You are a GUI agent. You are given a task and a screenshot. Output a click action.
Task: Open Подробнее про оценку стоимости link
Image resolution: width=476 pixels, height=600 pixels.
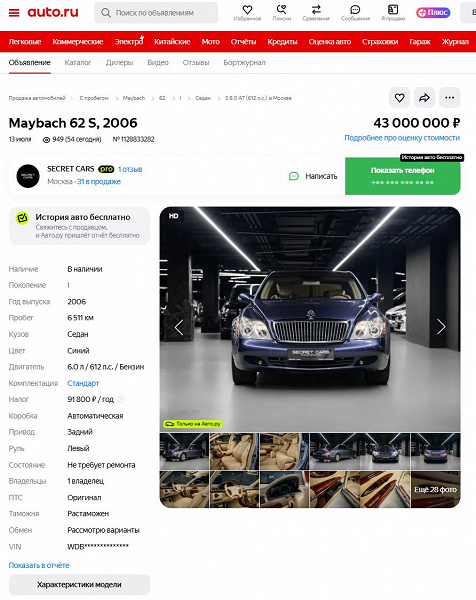pyautogui.click(x=402, y=138)
